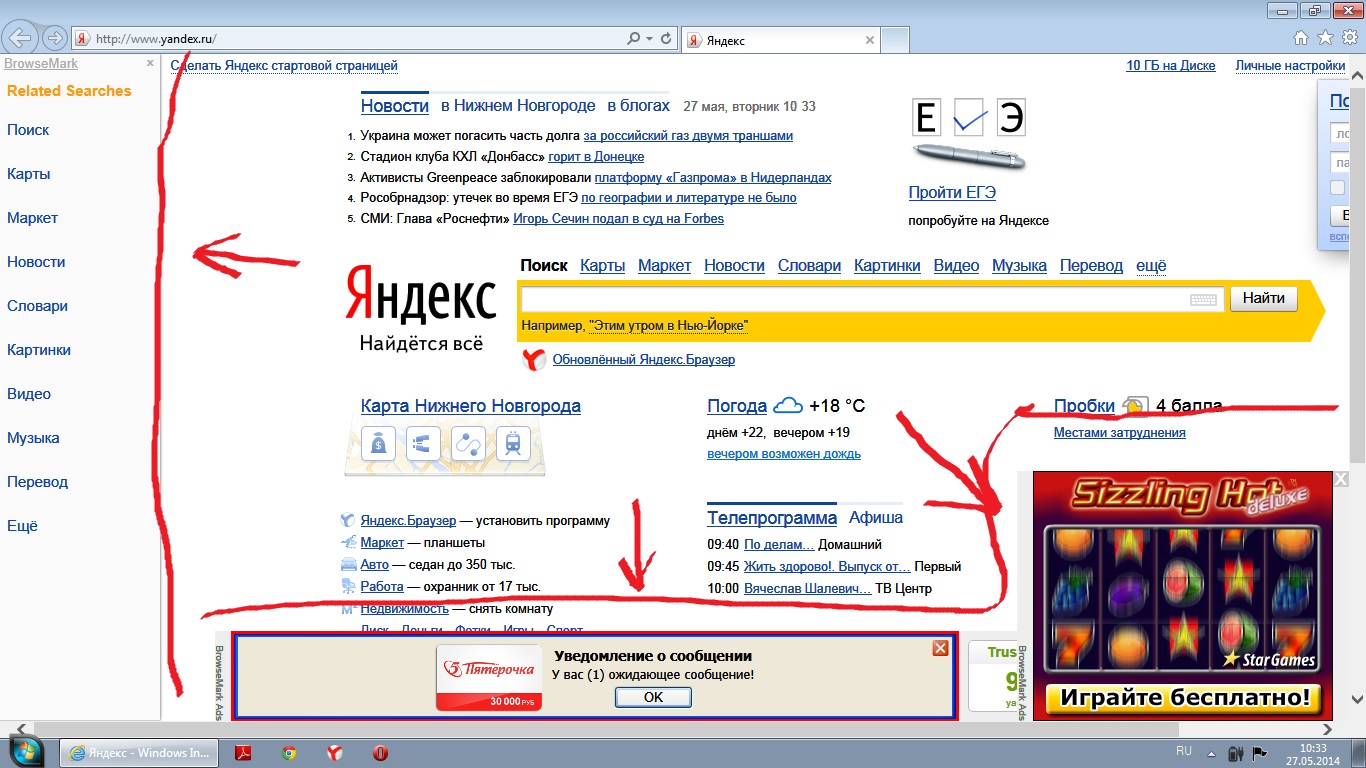Click OK in the Пятёрочка notification
The image size is (1366, 768).
tap(653, 697)
